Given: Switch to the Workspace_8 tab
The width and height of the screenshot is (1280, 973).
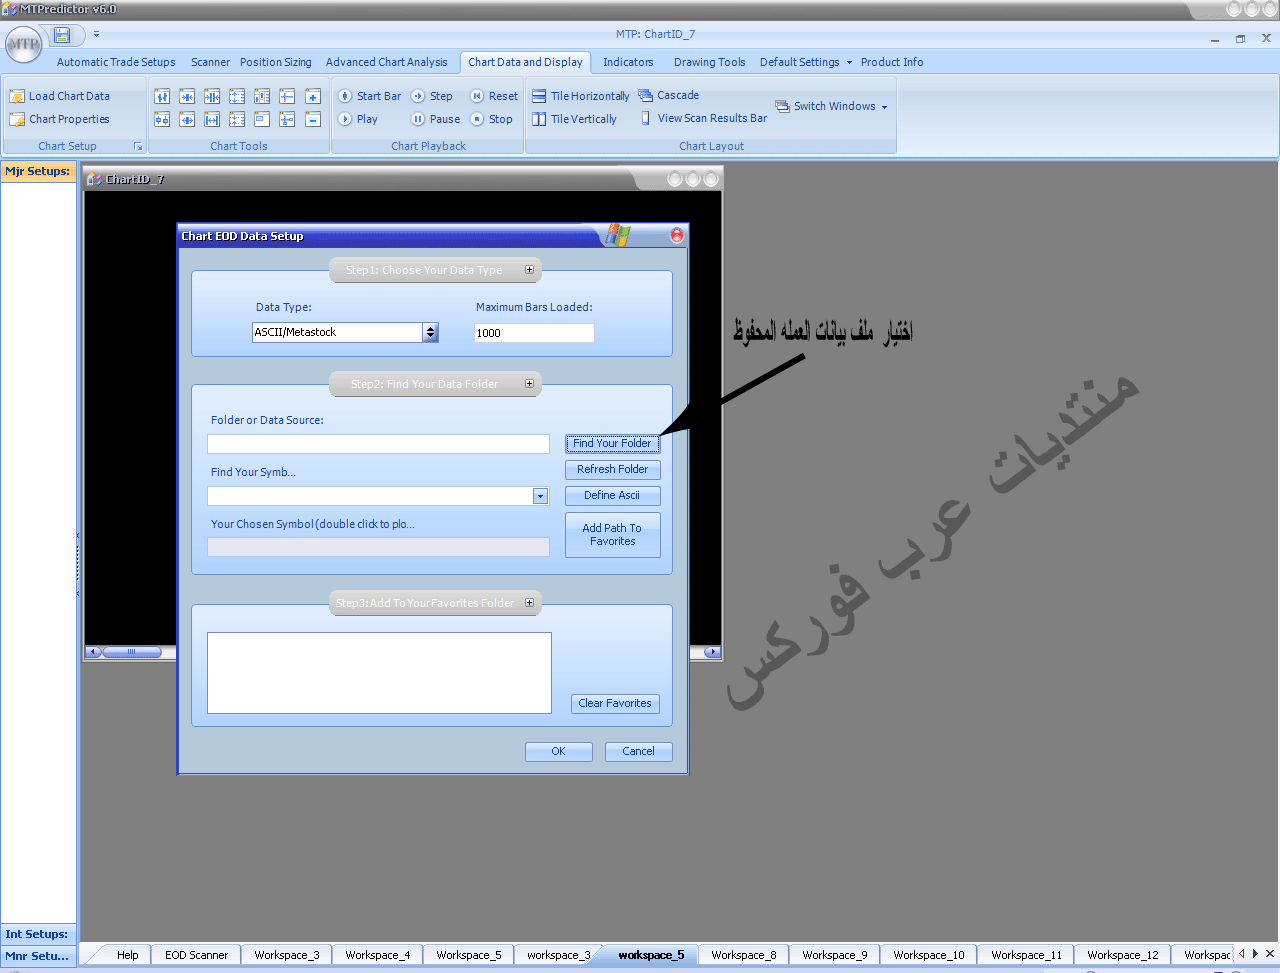Looking at the screenshot, I should [743, 955].
